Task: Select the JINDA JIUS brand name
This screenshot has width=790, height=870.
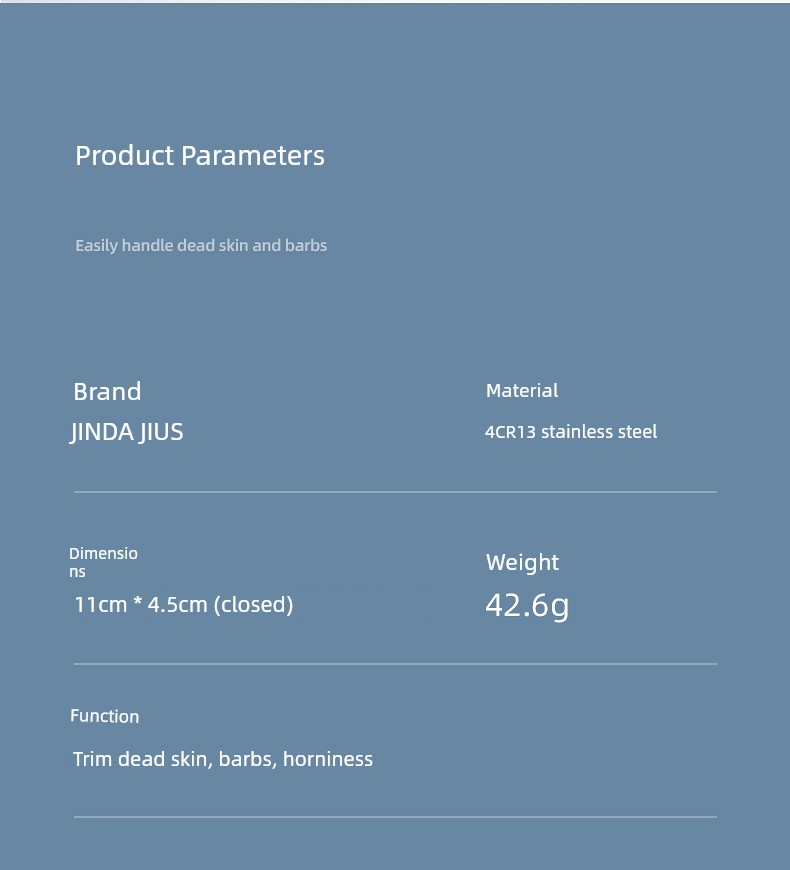Action: tap(127, 432)
